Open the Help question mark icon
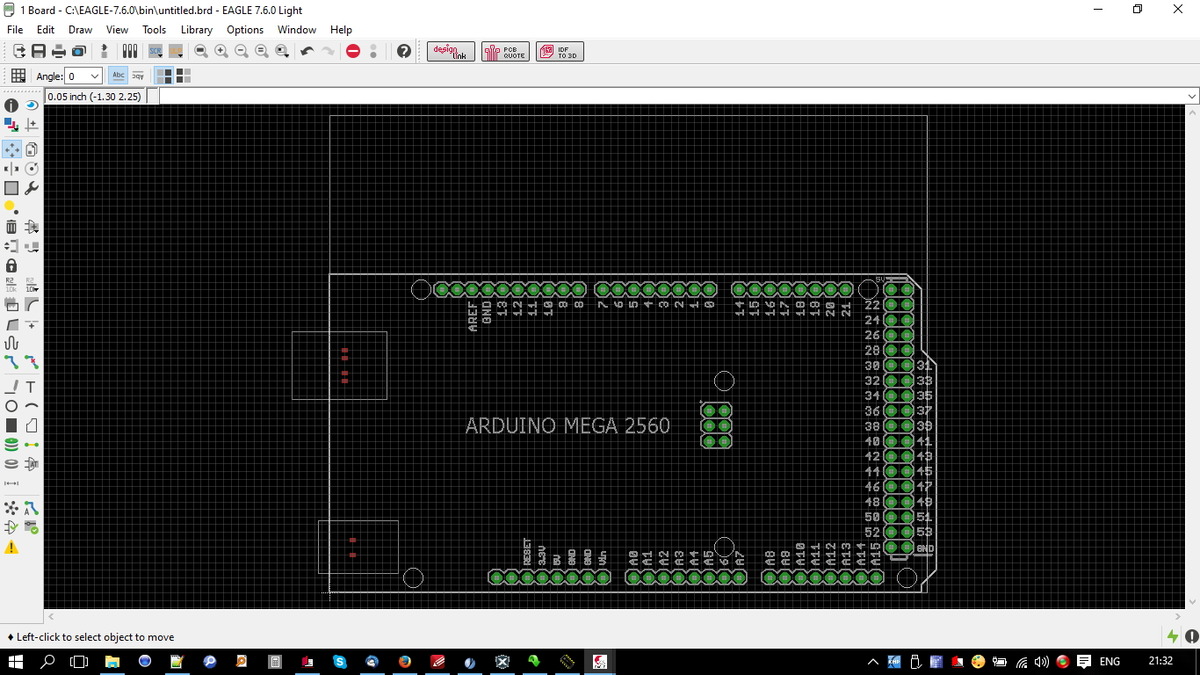The image size is (1200, 675). pos(404,51)
